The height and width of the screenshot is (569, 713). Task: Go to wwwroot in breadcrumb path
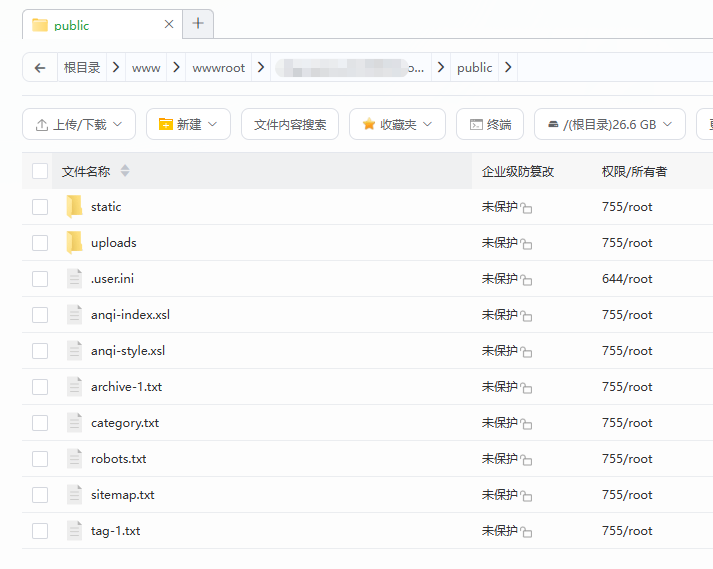tap(218, 68)
